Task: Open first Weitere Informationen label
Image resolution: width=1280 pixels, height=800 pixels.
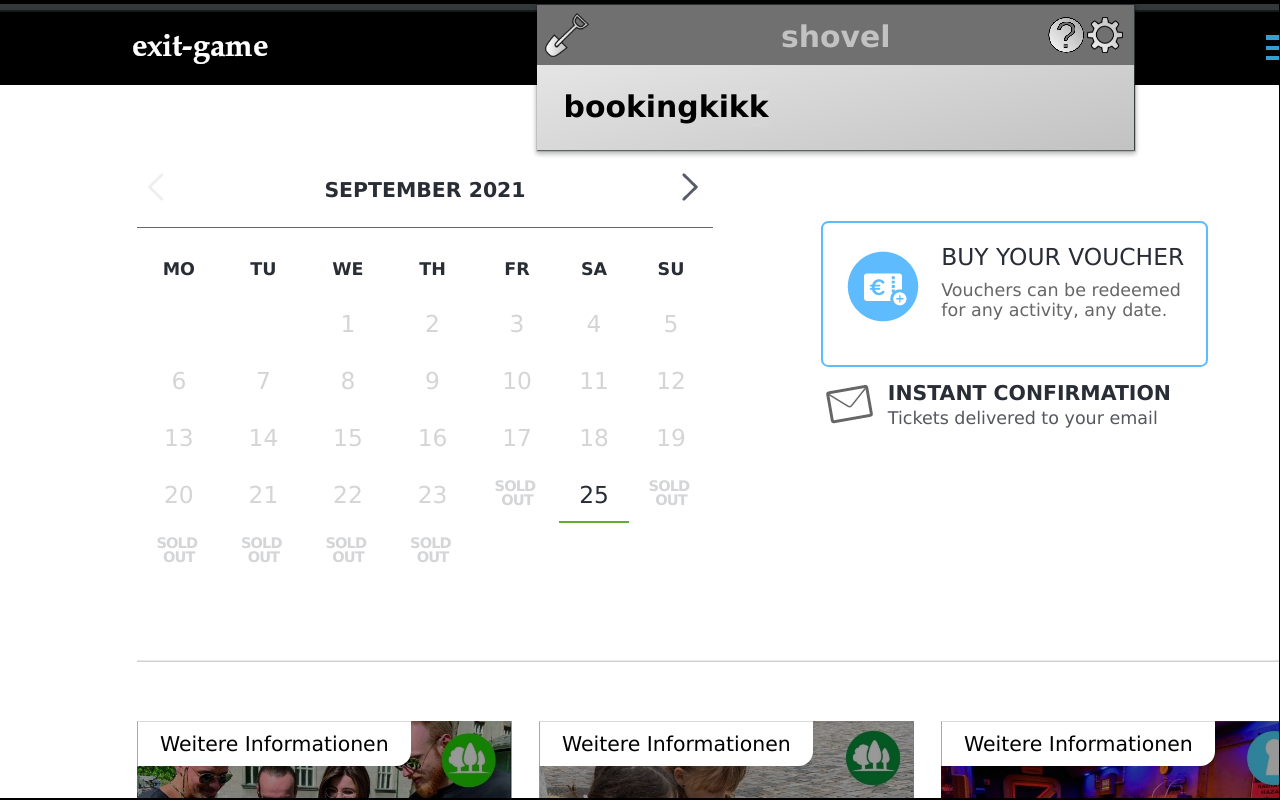Action: pyautogui.click(x=274, y=744)
